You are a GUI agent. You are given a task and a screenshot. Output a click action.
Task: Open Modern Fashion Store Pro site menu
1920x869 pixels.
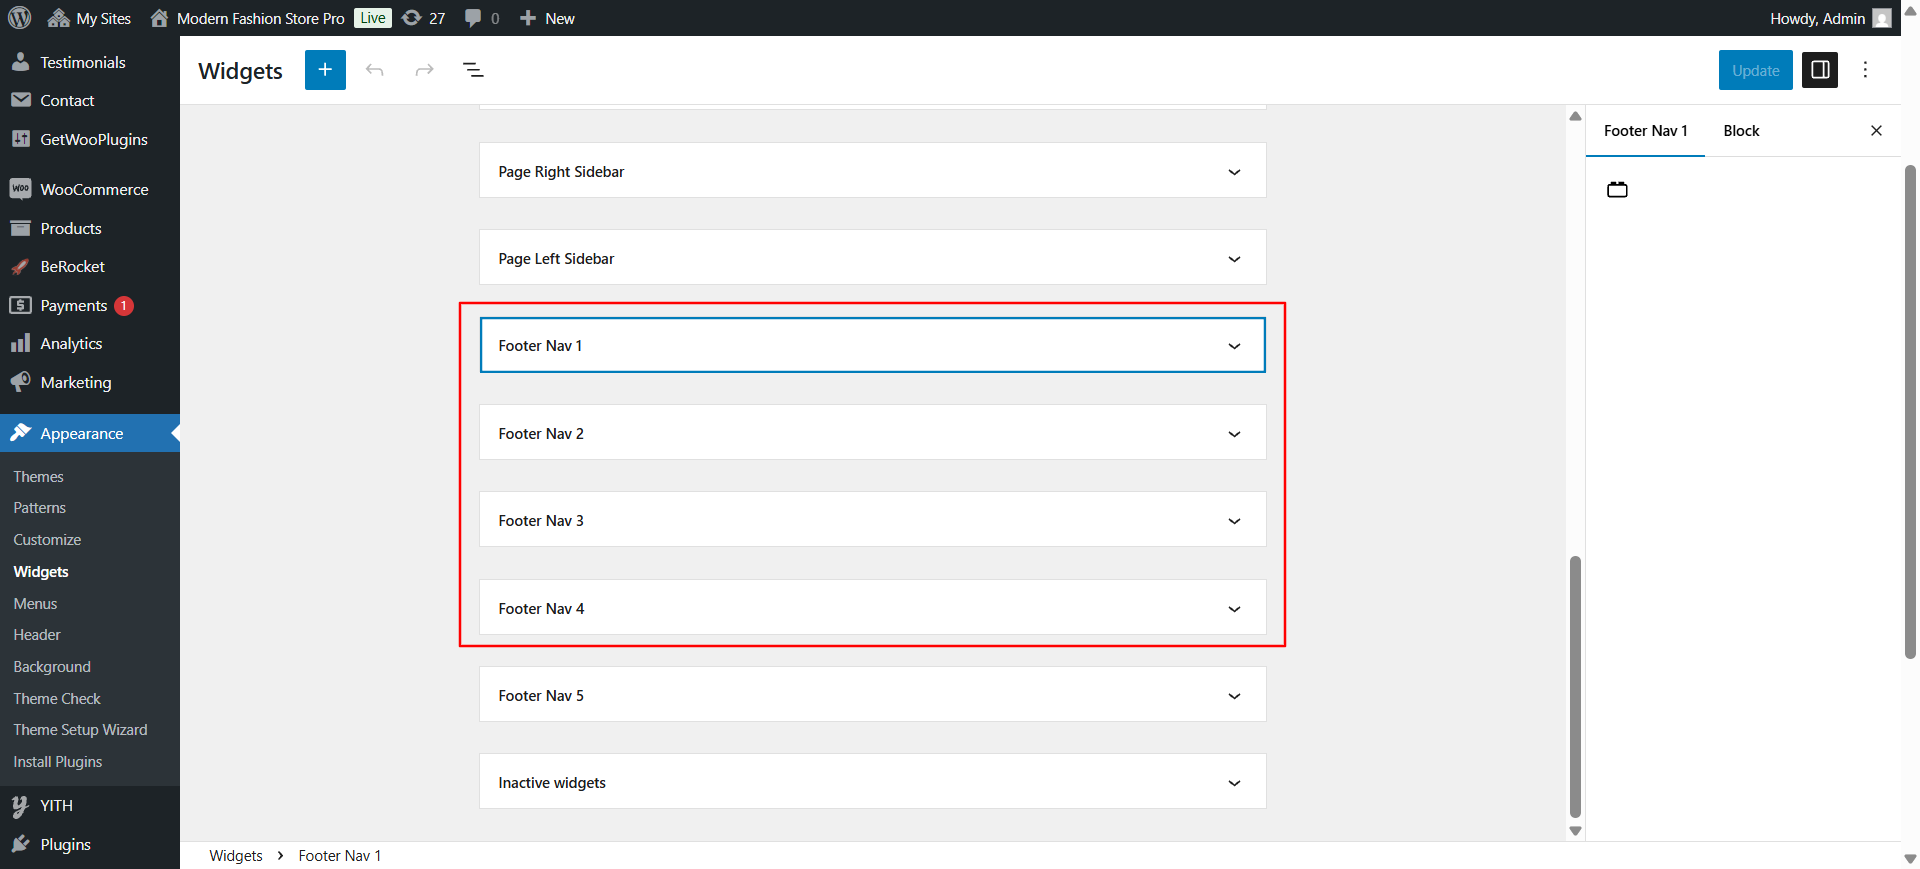[247, 18]
